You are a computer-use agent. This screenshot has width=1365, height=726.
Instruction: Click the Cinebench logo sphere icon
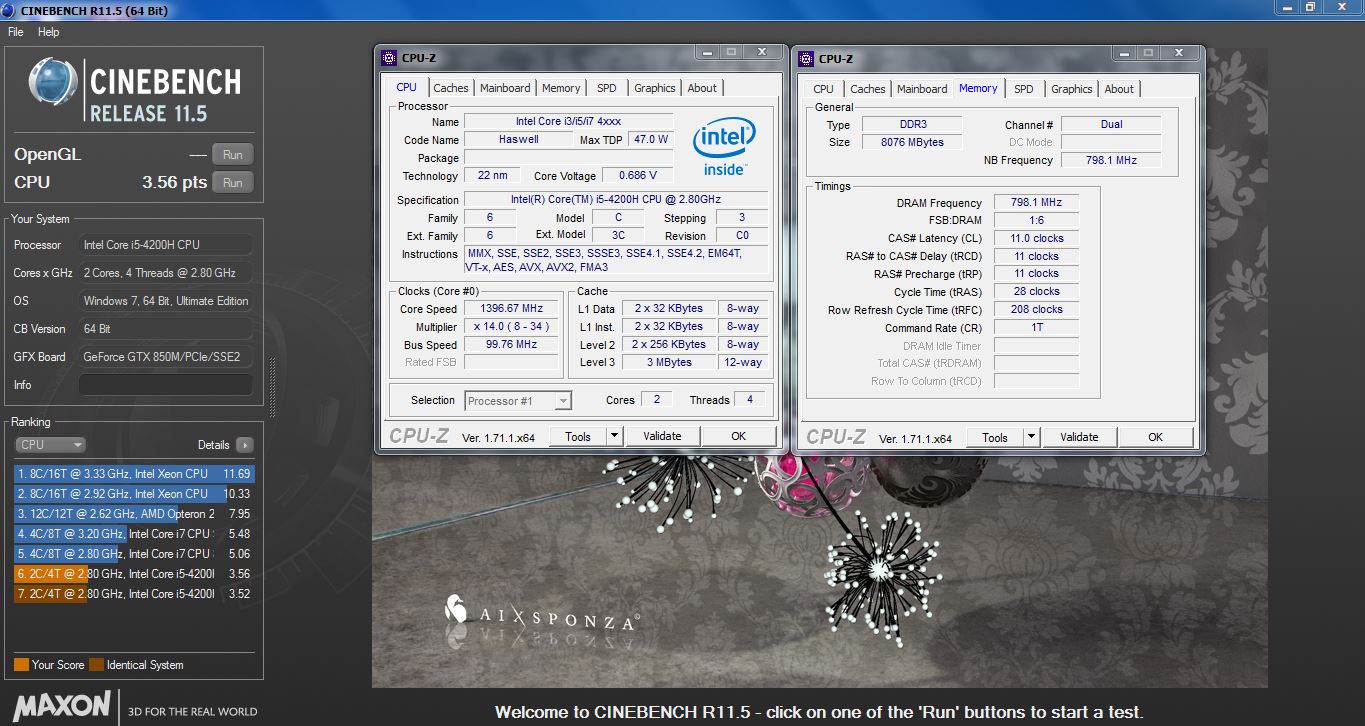coord(53,83)
